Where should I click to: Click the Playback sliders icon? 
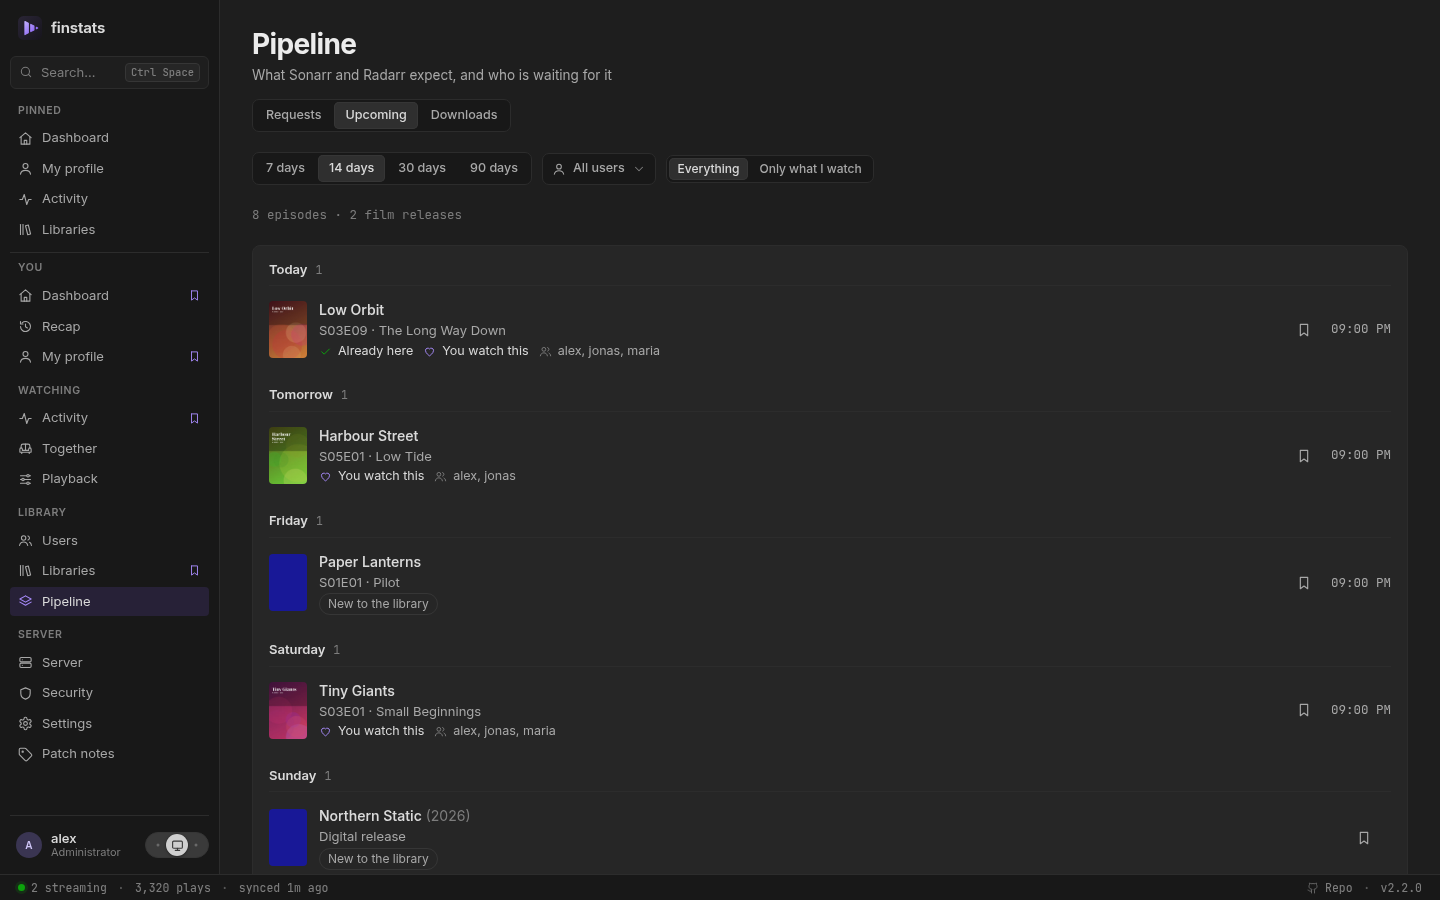[26, 479]
